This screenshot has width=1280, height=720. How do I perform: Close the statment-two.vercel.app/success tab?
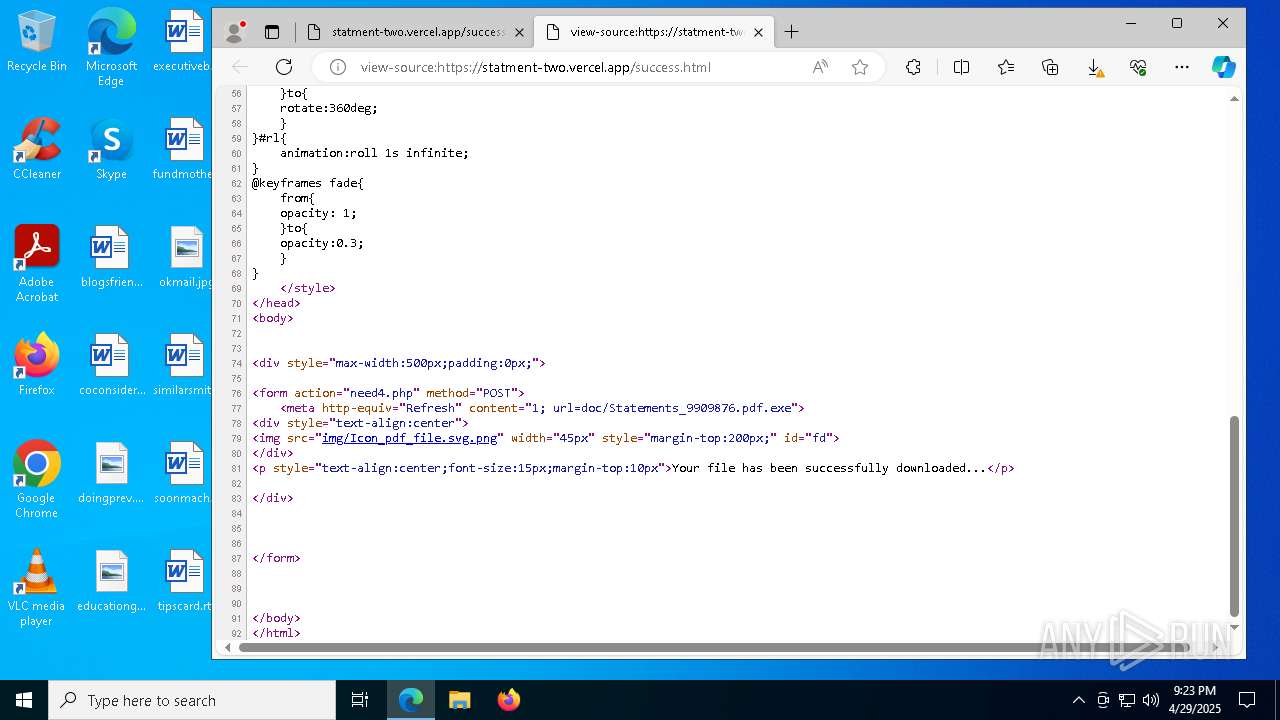coord(519,32)
